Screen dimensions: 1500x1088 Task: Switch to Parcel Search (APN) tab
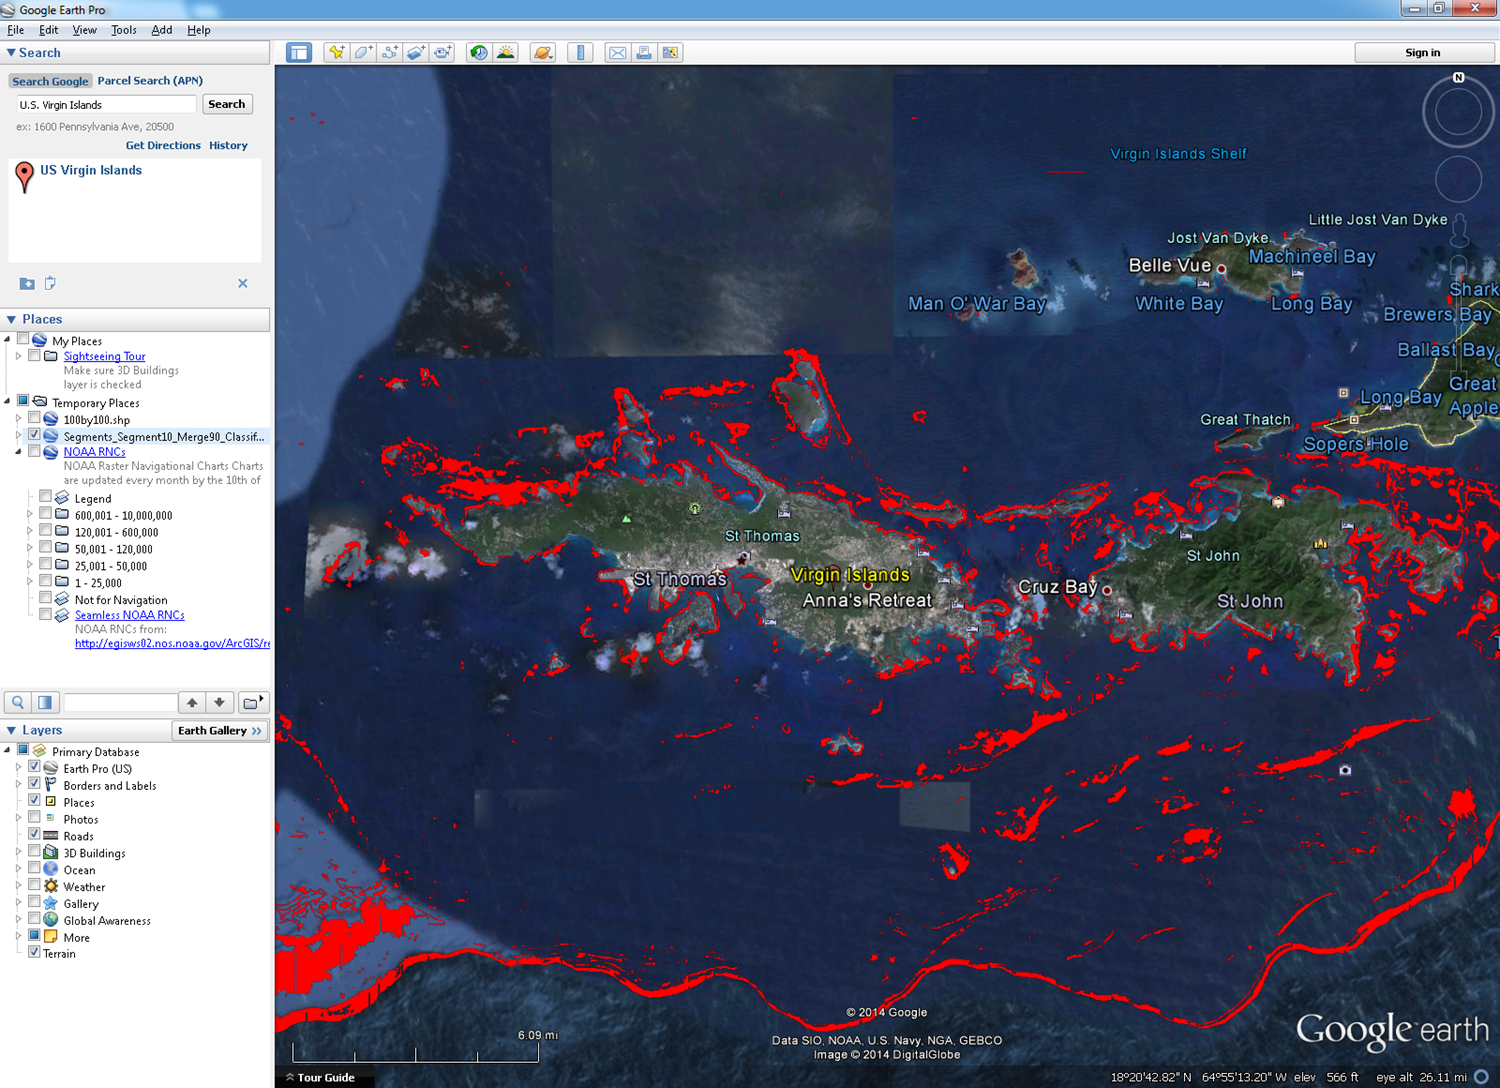pos(150,80)
